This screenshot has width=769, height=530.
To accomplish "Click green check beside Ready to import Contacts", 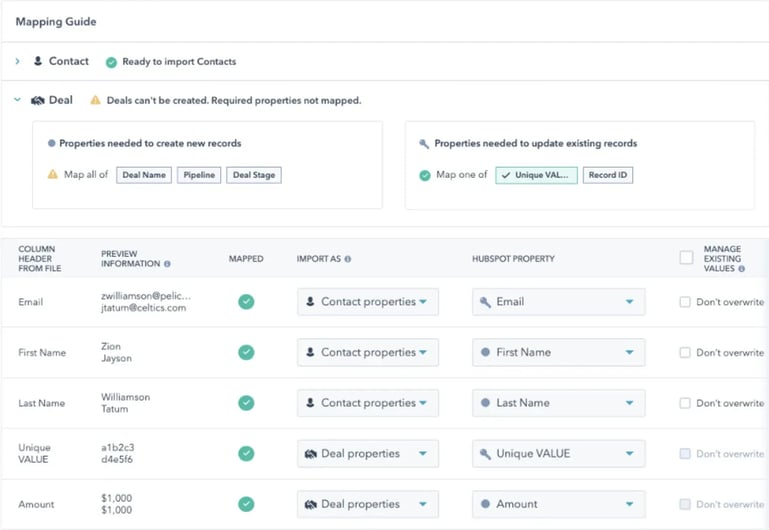I will tap(111, 62).
